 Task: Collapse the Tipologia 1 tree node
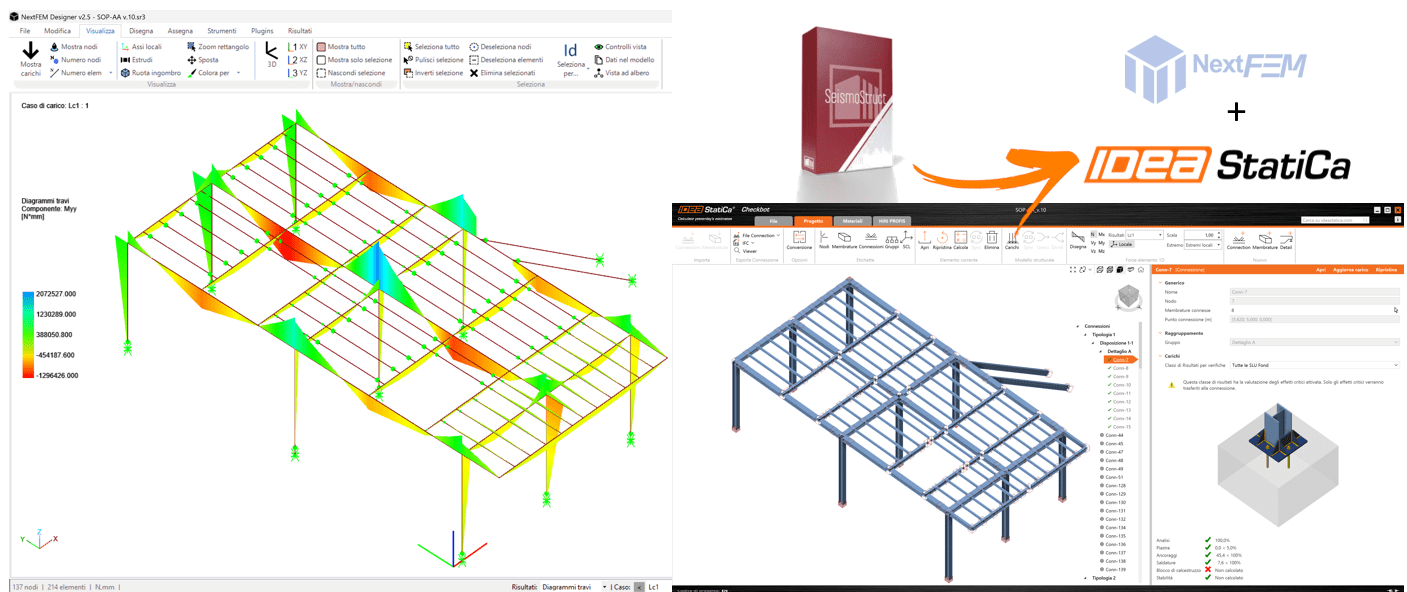[1086, 335]
